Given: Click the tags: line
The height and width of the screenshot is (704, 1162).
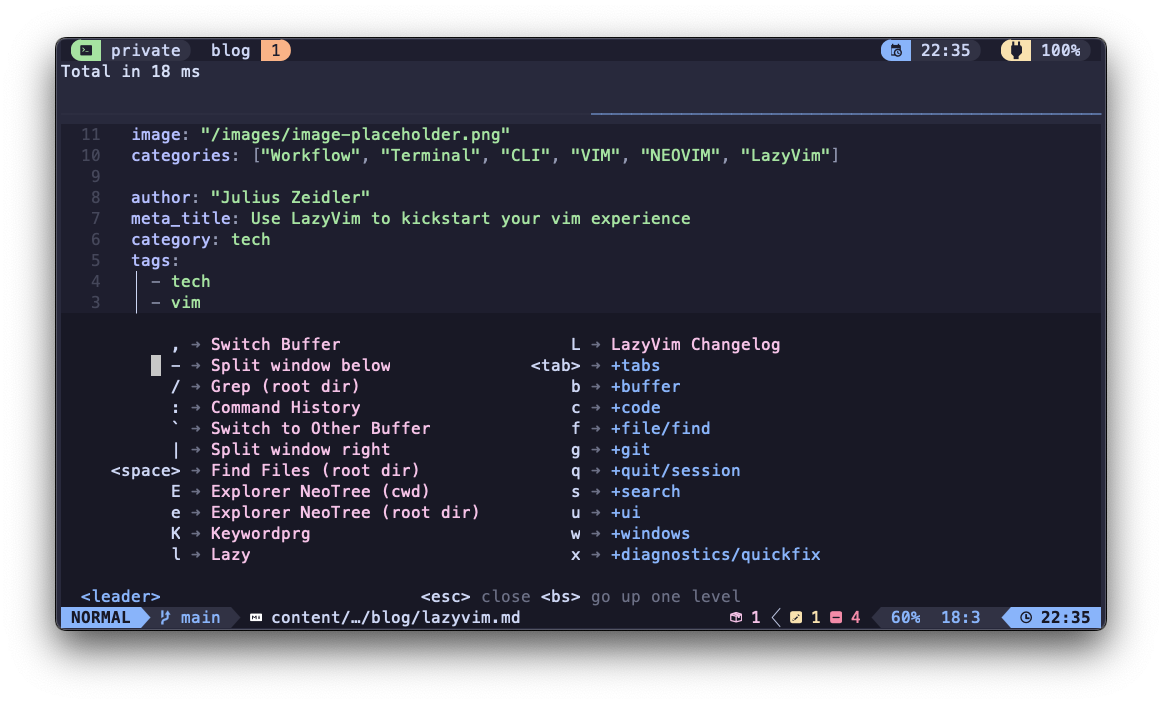Looking at the screenshot, I should click(x=156, y=260).
